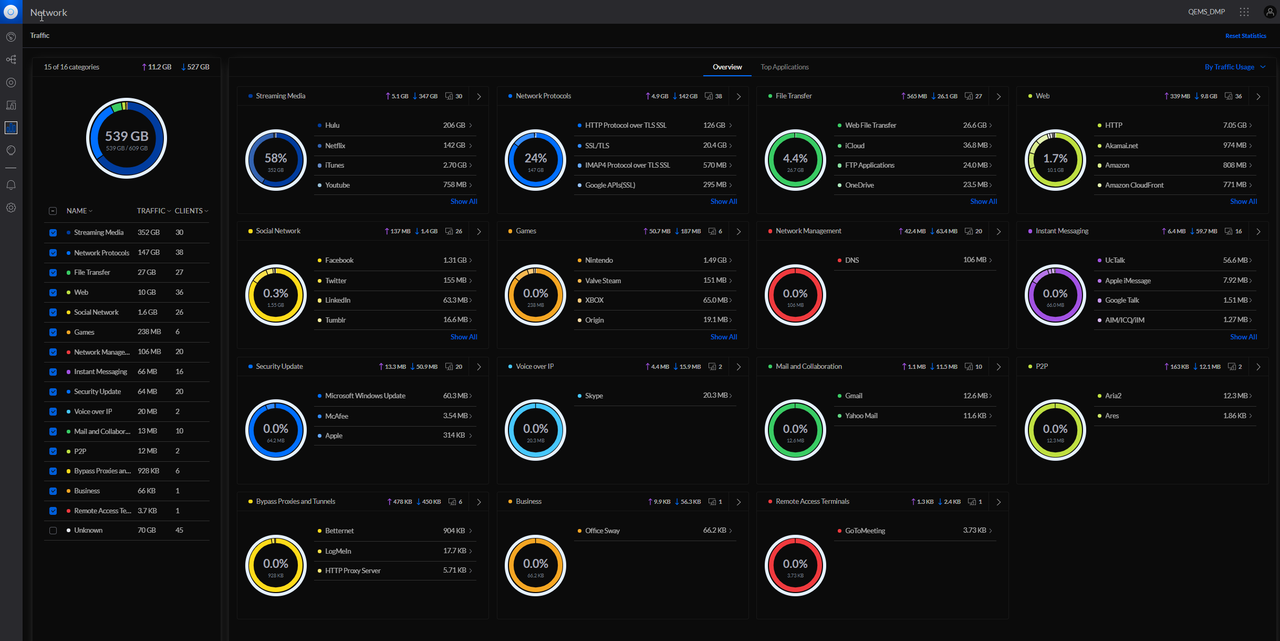Click the QEMS_DMP site name
This screenshot has width=1280, height=641.
[1206, 12]
